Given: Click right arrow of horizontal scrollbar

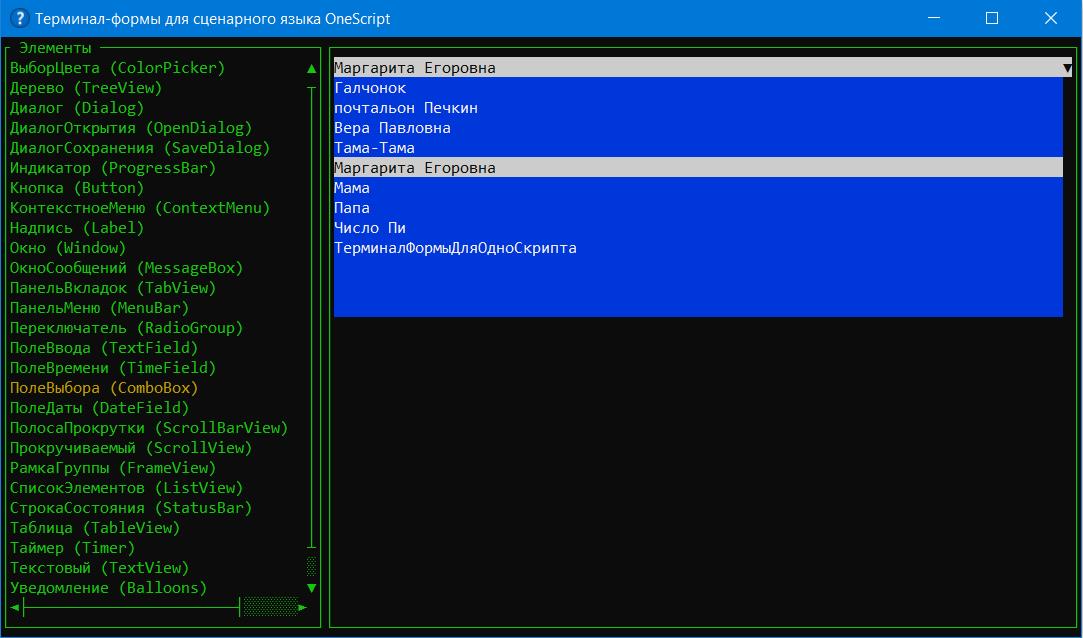Looking at the screenshot, I should pyautogui.click(x=303, y=607).
